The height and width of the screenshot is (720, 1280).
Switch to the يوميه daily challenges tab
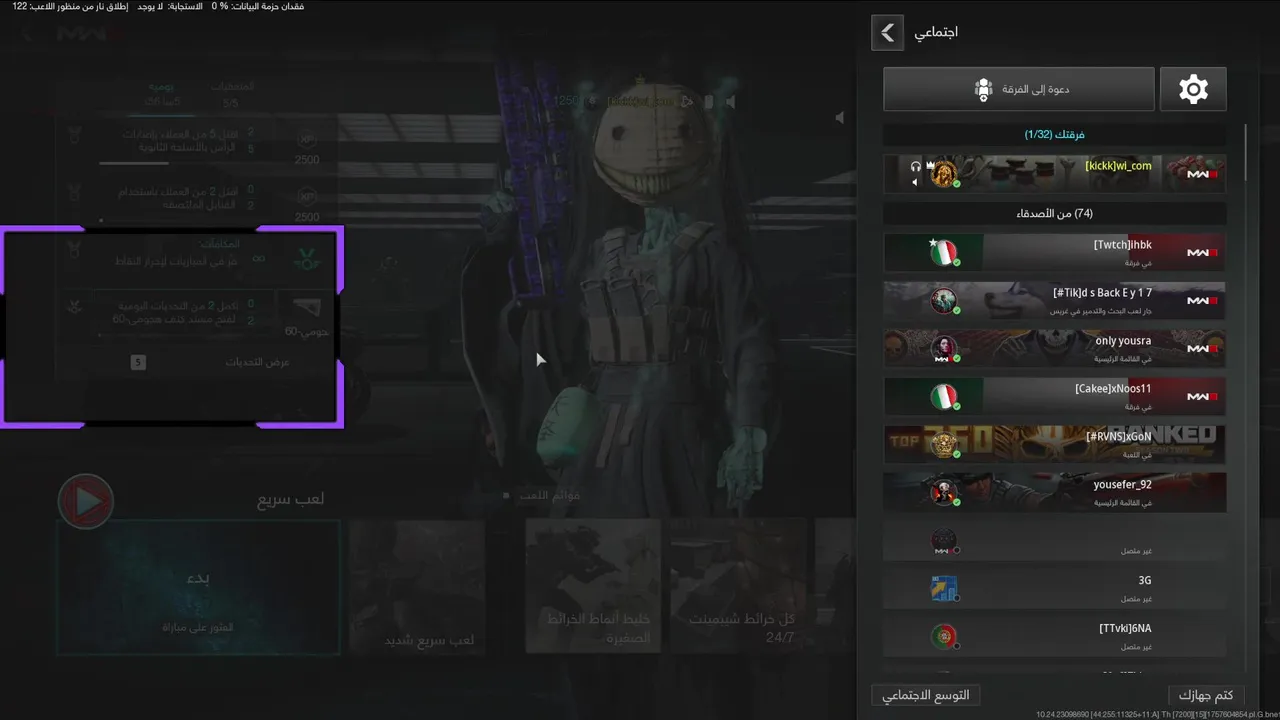(160, 94)
